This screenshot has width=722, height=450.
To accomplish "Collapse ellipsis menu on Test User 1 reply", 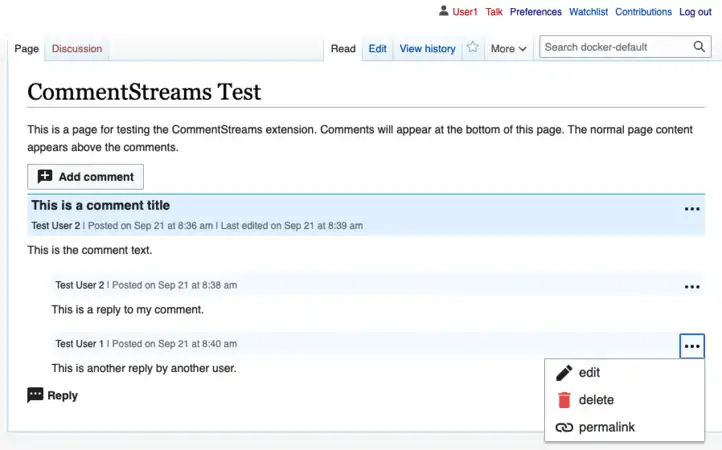I will (692, 346).
